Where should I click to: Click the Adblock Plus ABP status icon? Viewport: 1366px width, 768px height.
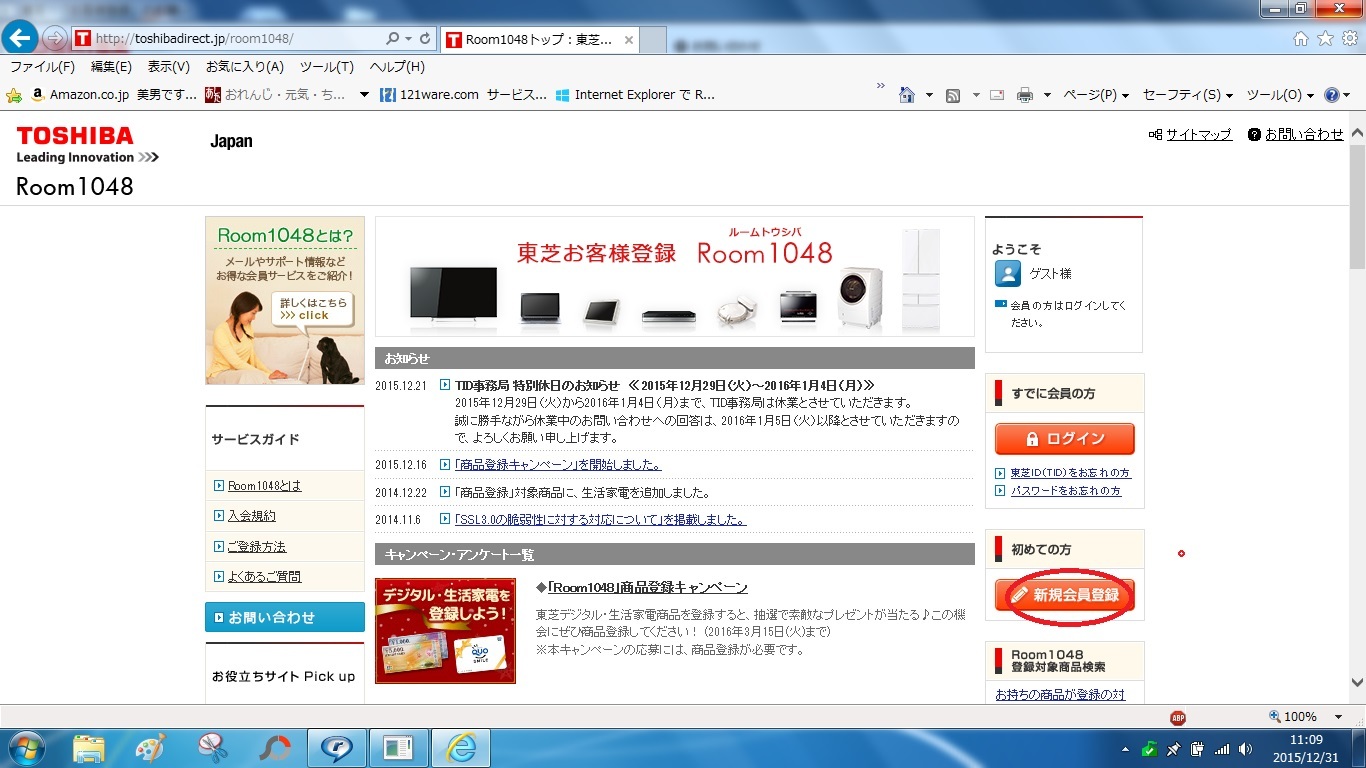click(x=1178, y=717)
